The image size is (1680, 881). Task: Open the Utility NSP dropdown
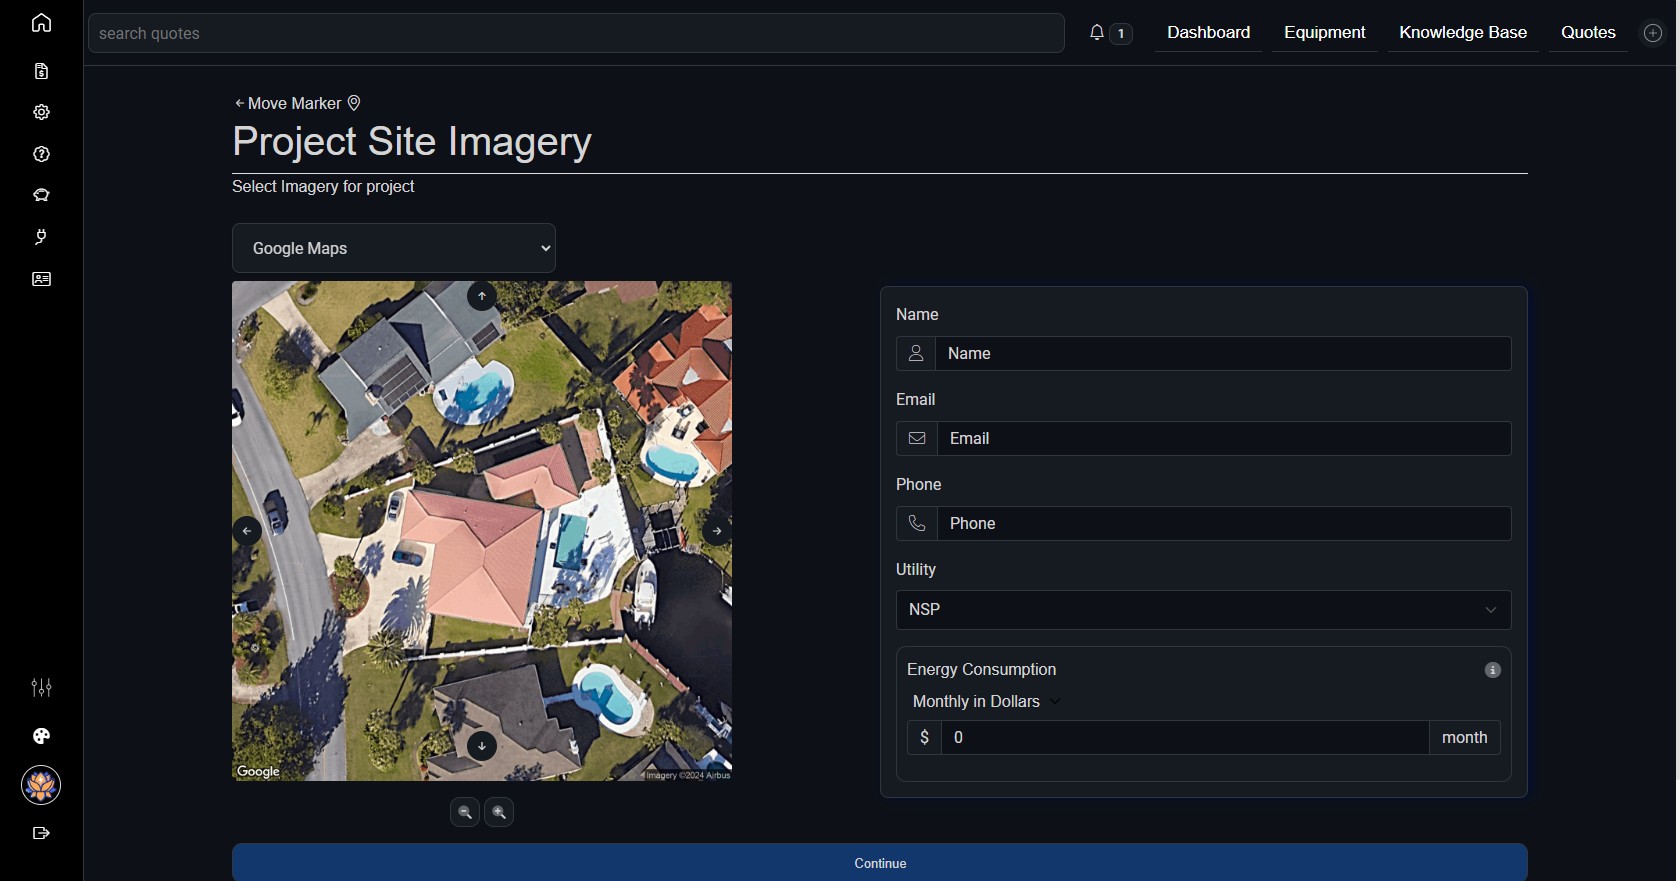(1204, 610)
